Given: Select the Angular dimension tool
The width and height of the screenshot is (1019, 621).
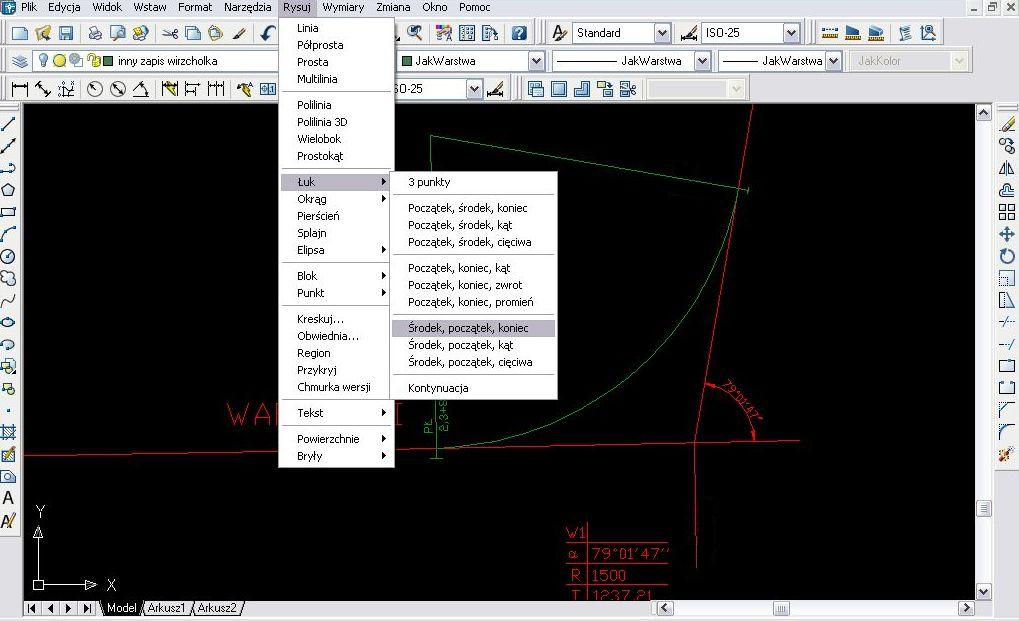Looking at the screenshot, I should (x=141, y=89).
